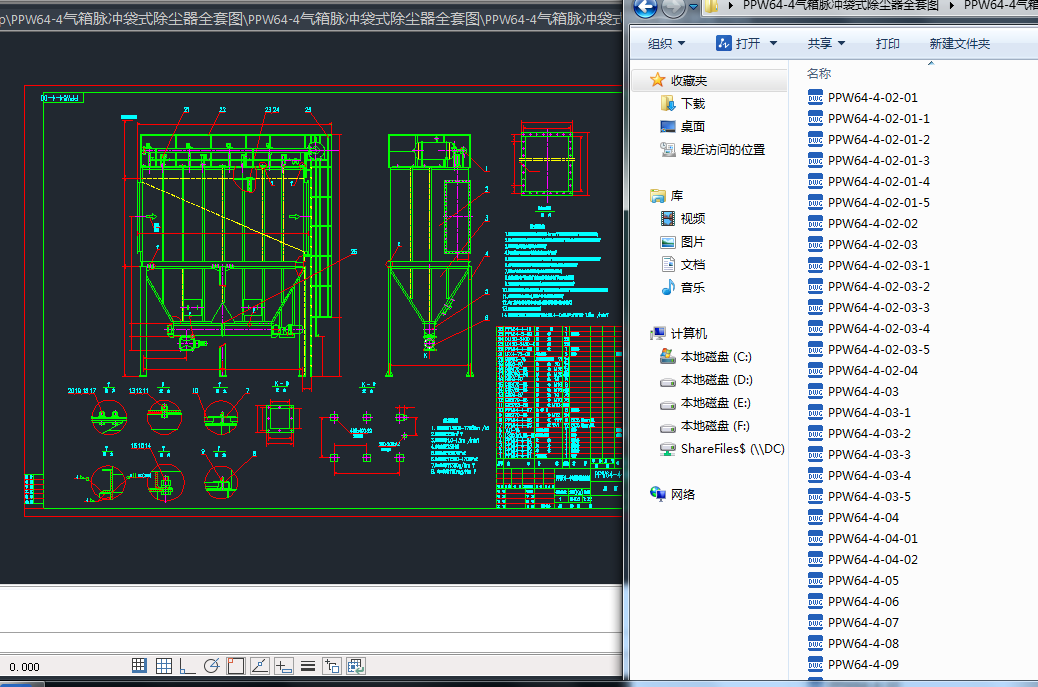The image size is (1038, 687).
Task: Toggle Snap Mode in AutoCAD status bar
Action: pos(140,666)
